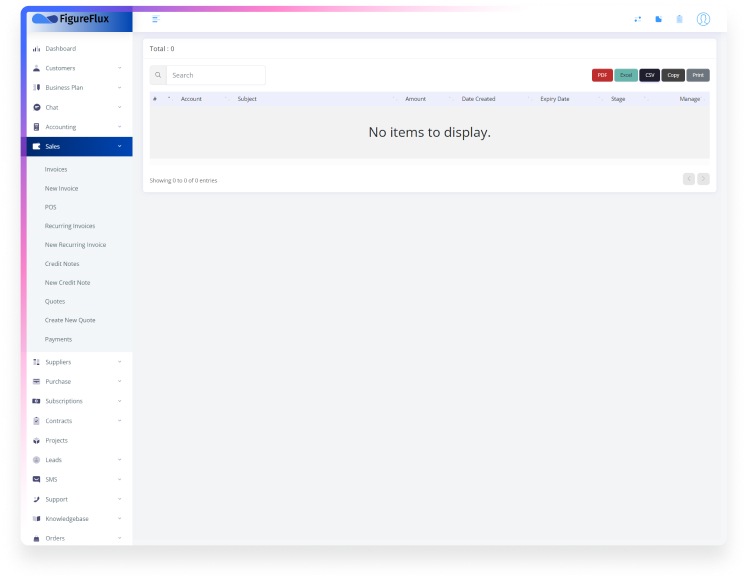Select Create New Quote menu item

pyautogui.click(x=70, y=320)
